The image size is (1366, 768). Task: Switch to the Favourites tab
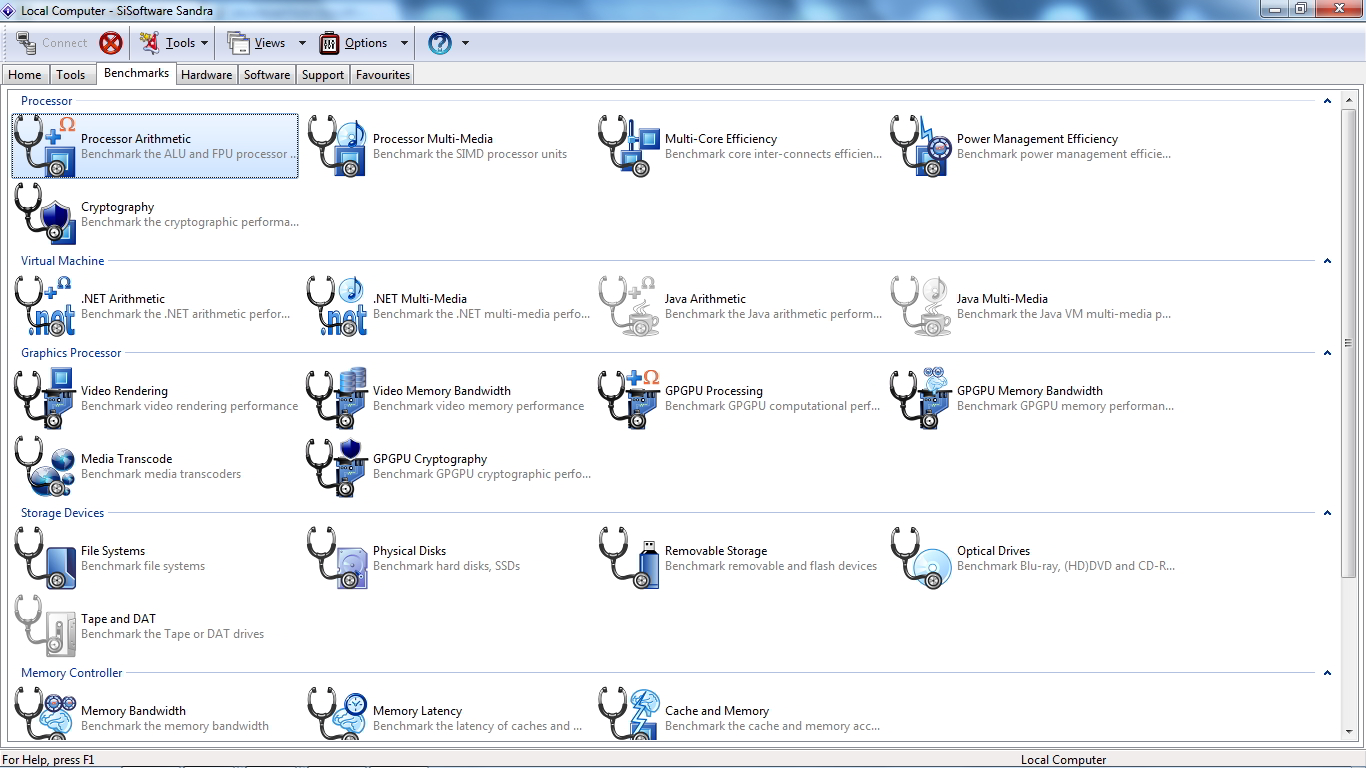tap(383, 75)
